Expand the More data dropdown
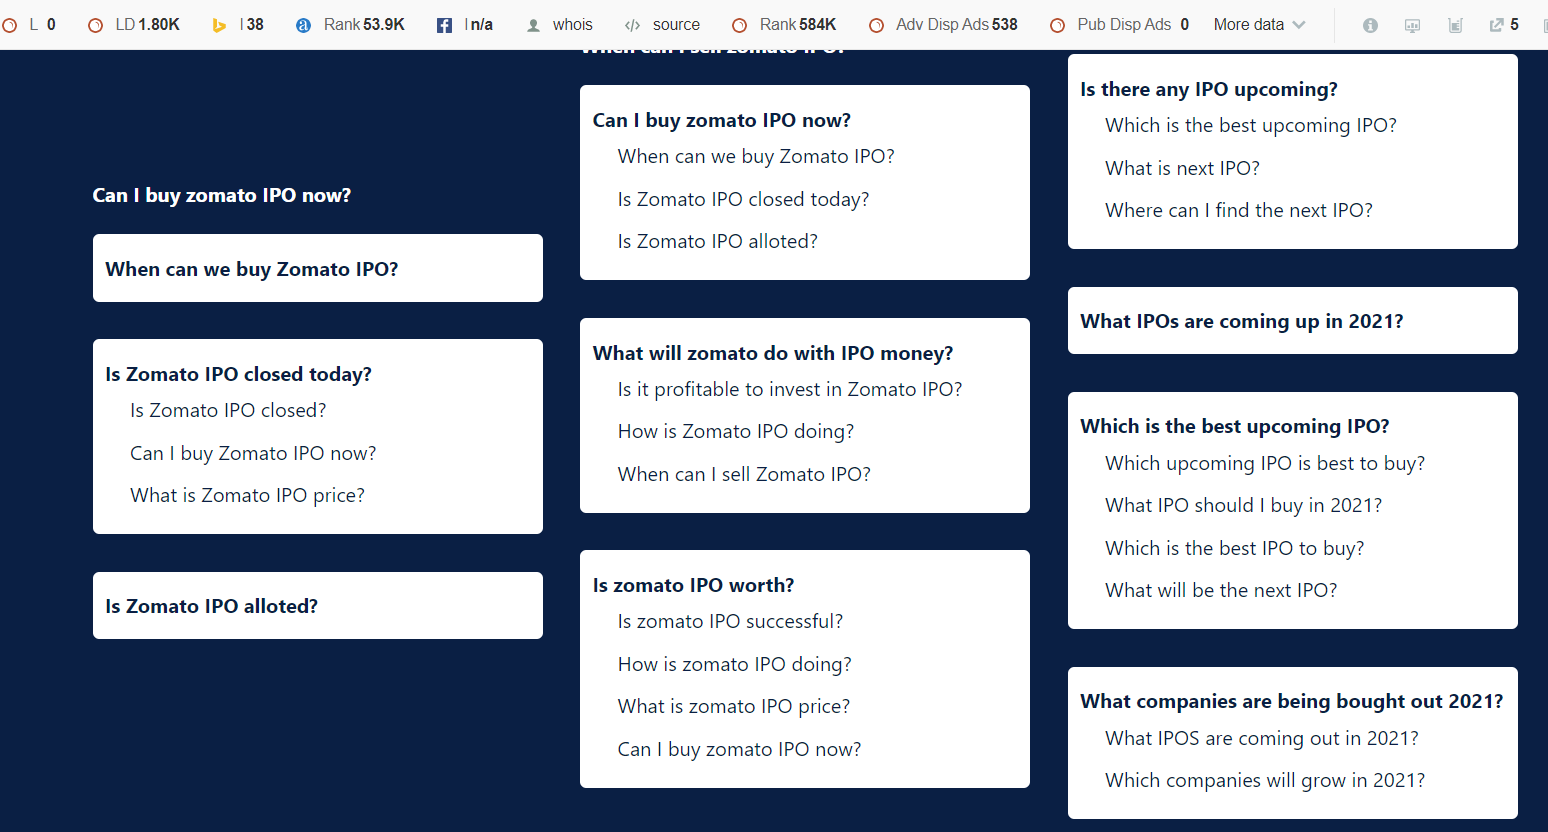The height and width of the screenshot is (832, 1548). [x=1259, y=24]
